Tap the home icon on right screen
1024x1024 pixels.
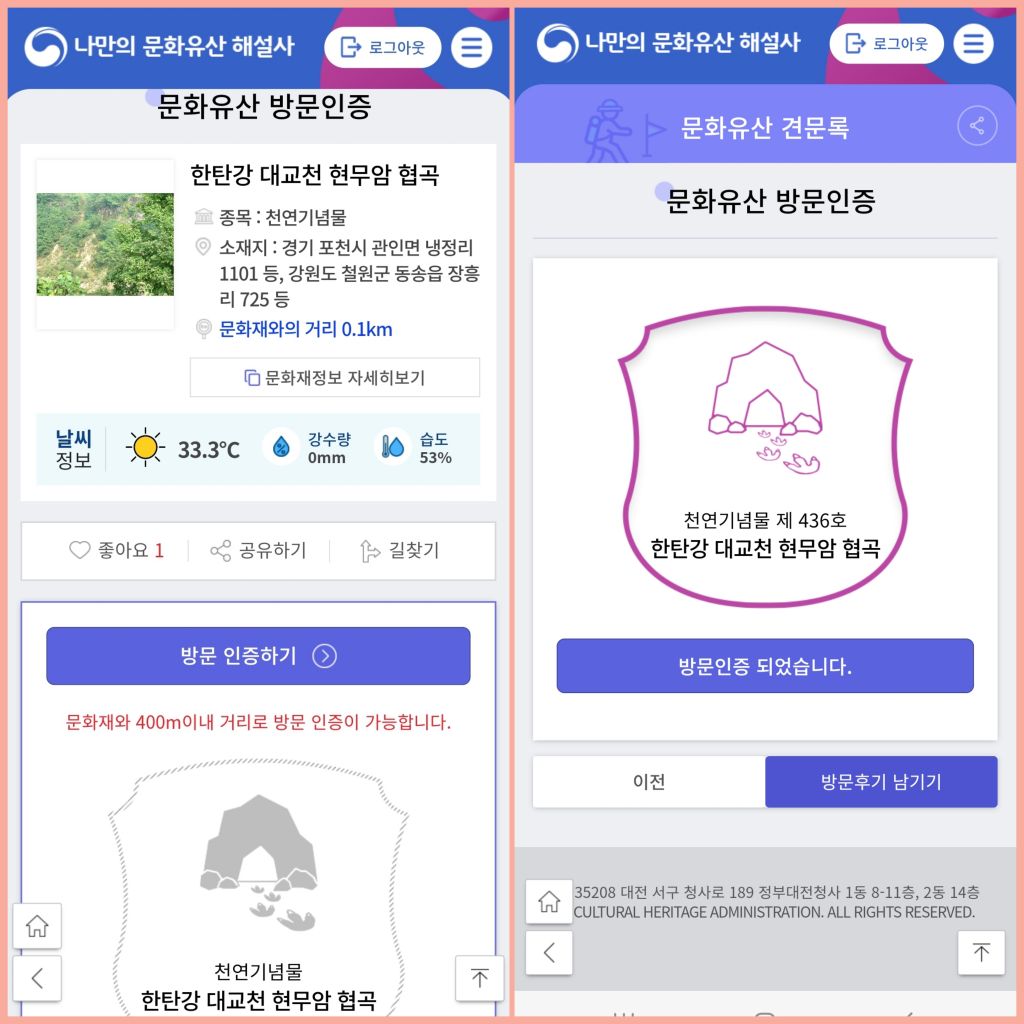tap(549, 901)
